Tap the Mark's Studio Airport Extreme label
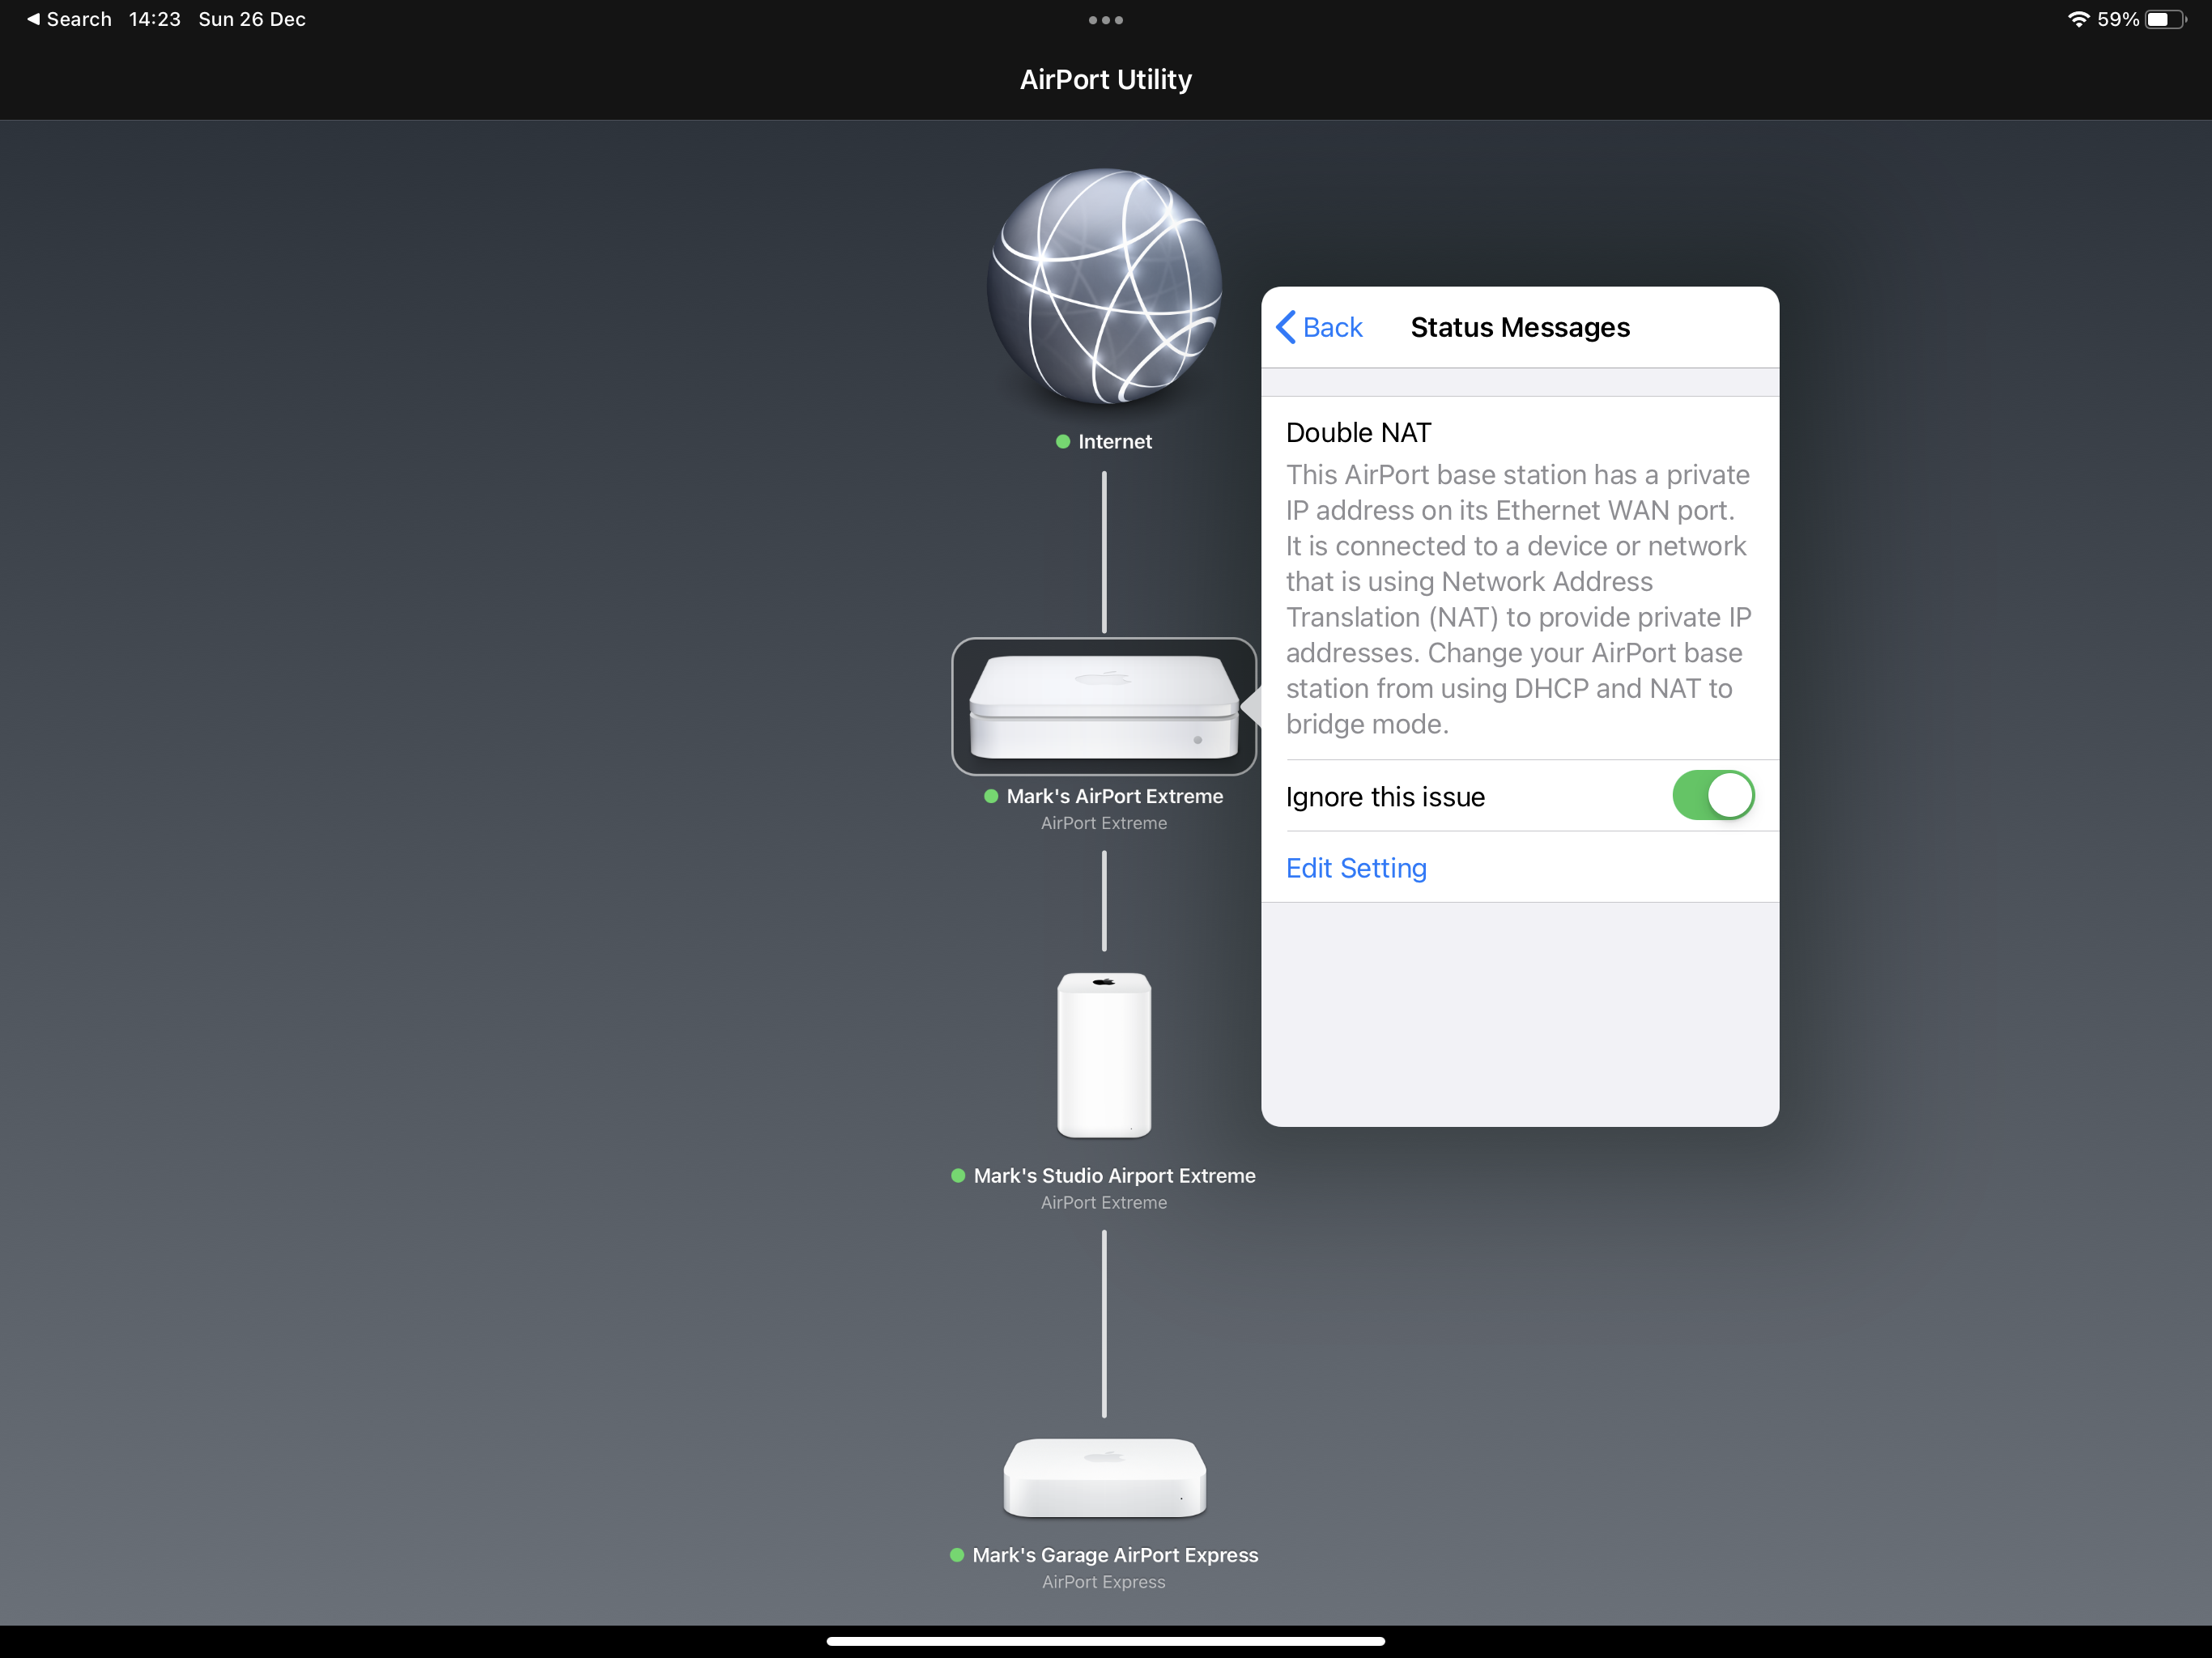 (1114, 1176)
